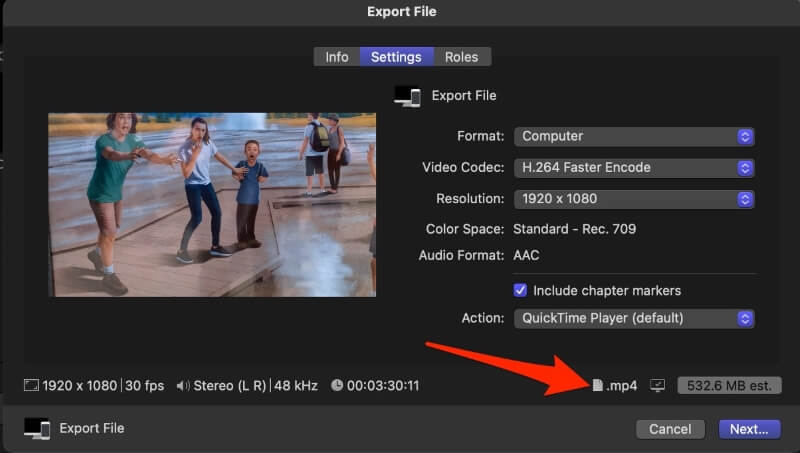Click the Export File window title
The image size is (800, 453).
point(402,12)
